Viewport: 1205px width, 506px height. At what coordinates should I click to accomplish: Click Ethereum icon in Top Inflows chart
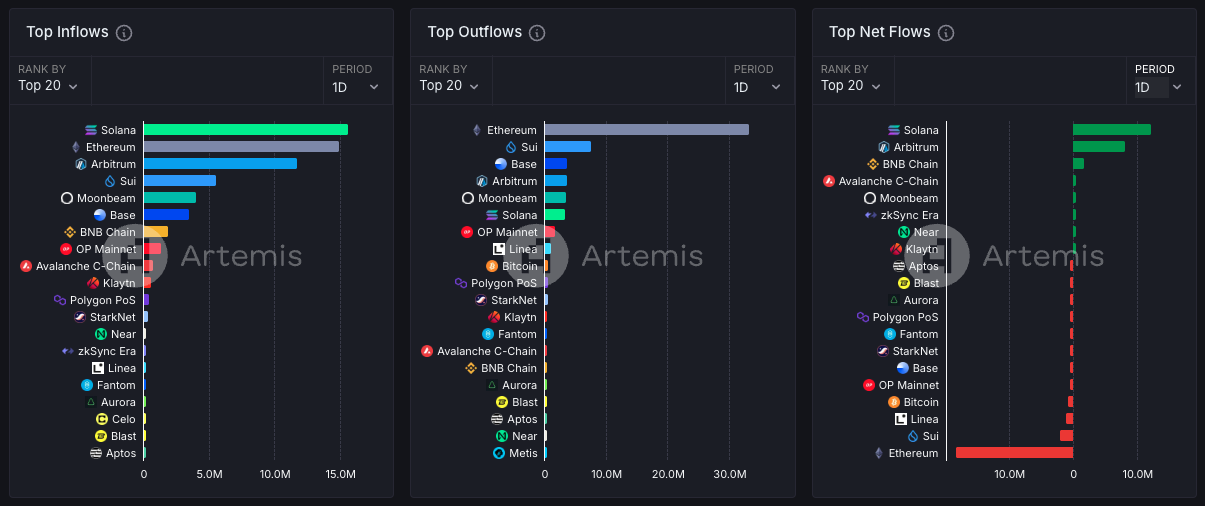(x=75, y=147)
